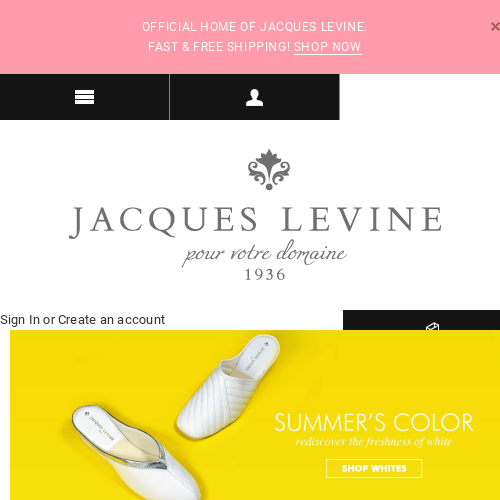Image resolution: width=500 pixels, height=500 pixels.
Task: Follow the SHOP NOW link
Action: 327,47
